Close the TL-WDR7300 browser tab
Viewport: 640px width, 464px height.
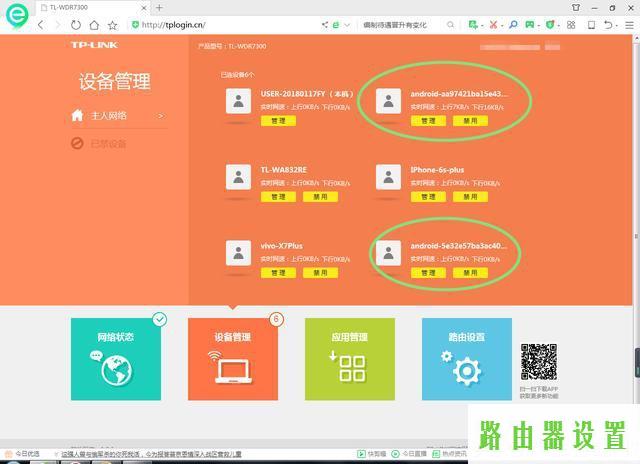click(144, 8)
